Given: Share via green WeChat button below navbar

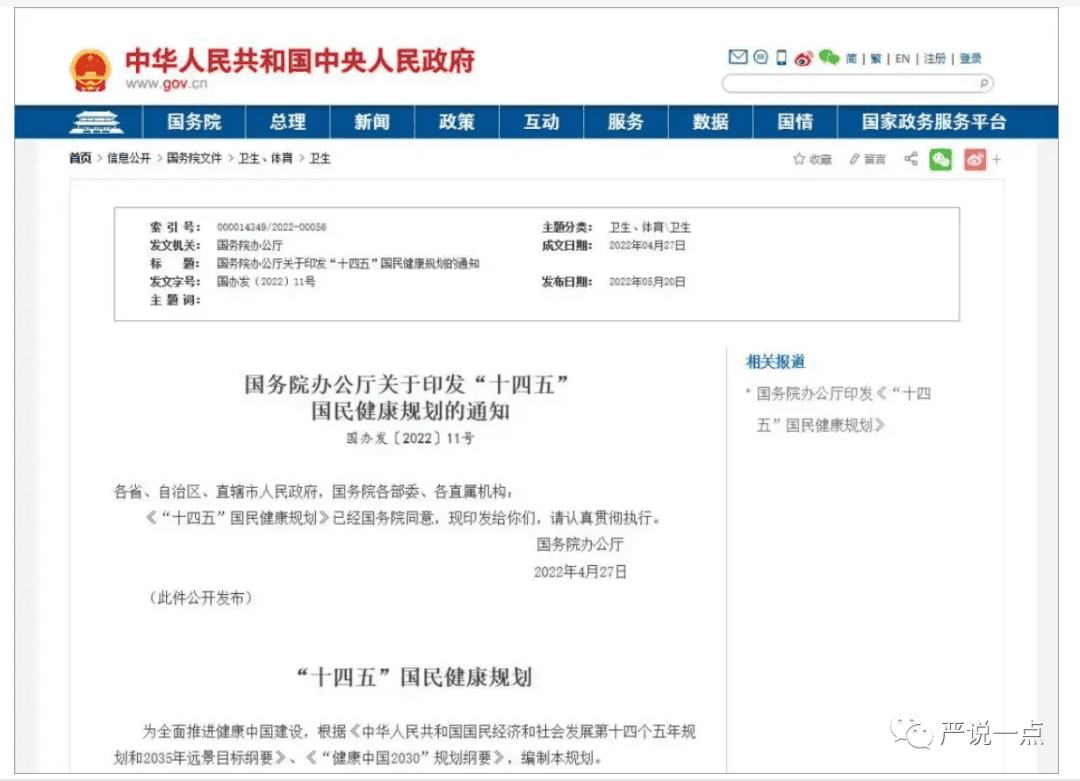Looking at the screenshot, I should click(x=940, y=159).
